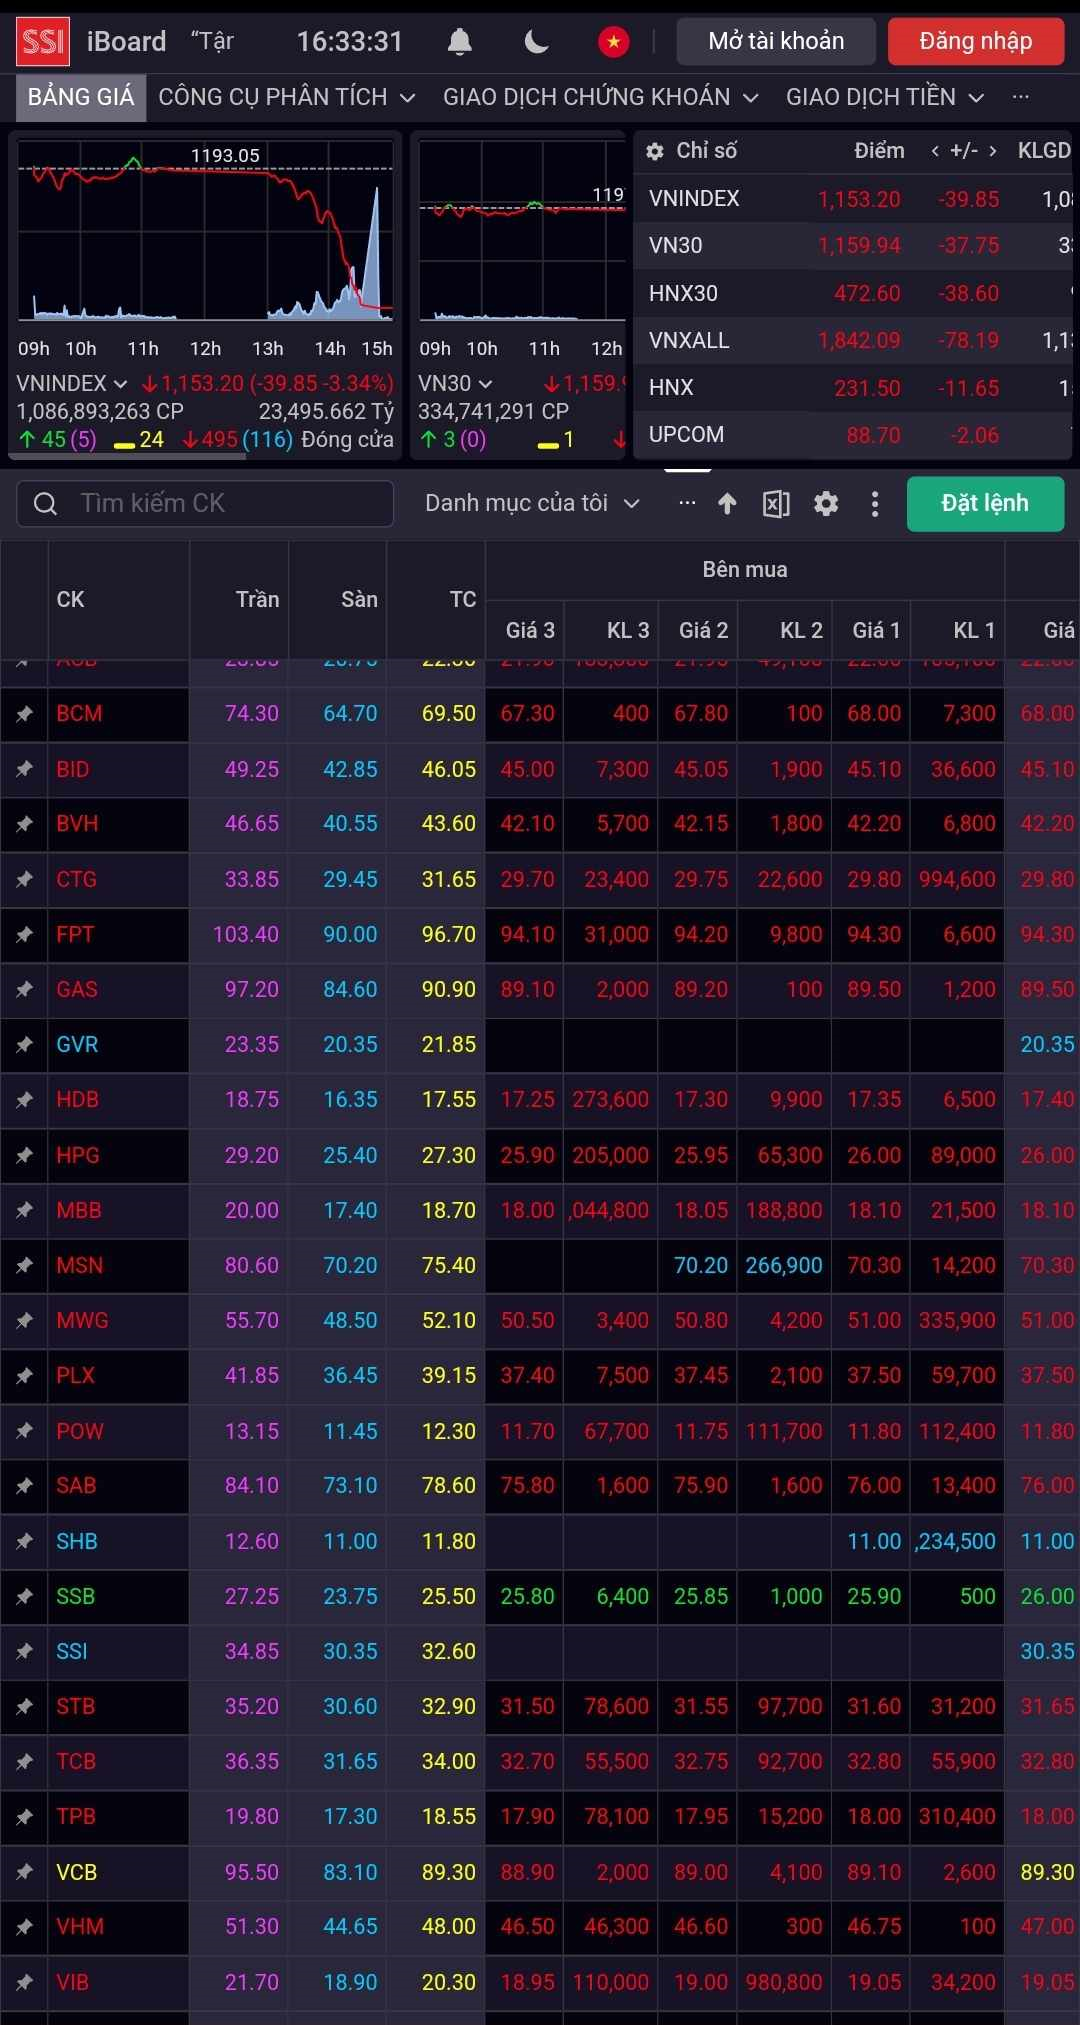Unpin BCM row pin icon
Image resolution: width=1080 pixels, height=2025 pixels.
pos(24,714)
